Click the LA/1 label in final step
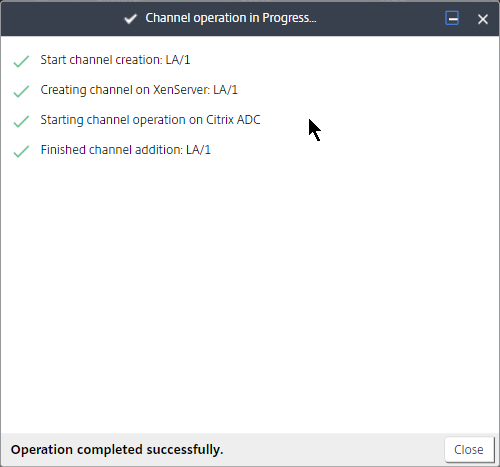The width and height of the screenshot is (500, 467). pos(199,150)
